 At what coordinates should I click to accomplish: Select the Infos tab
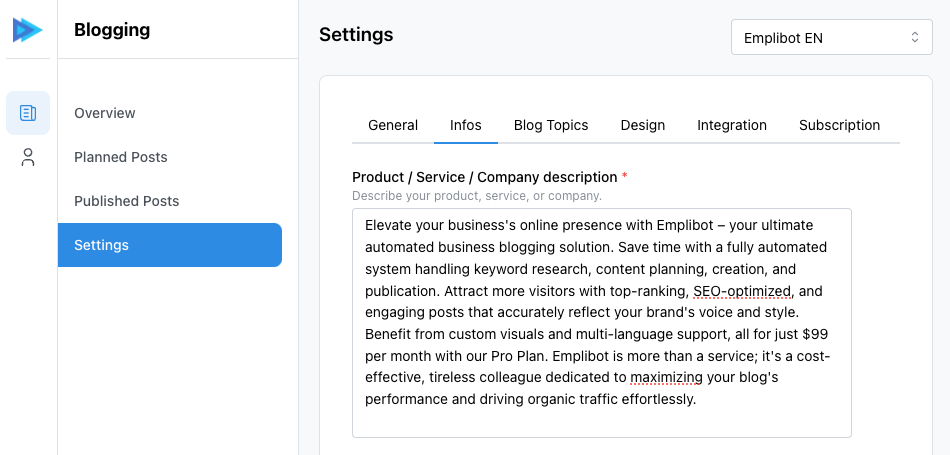tap(466, 125)
